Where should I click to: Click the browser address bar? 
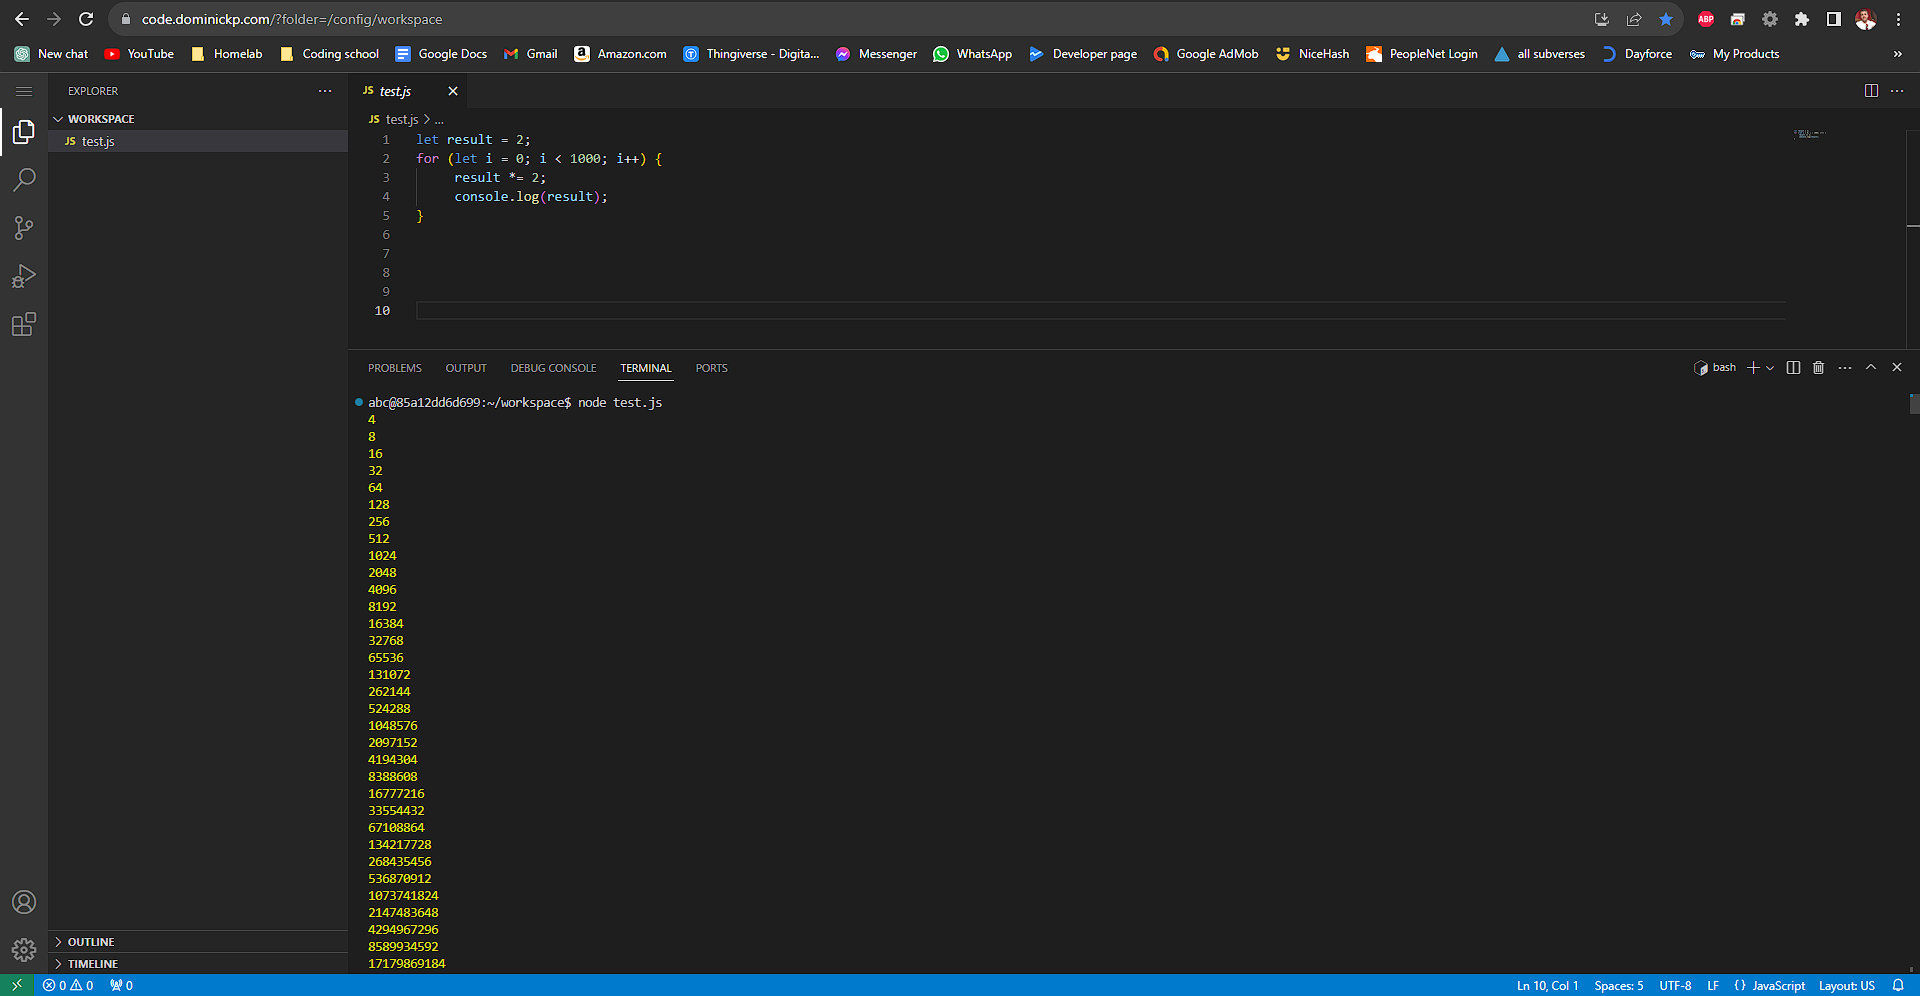pos(850,19)
